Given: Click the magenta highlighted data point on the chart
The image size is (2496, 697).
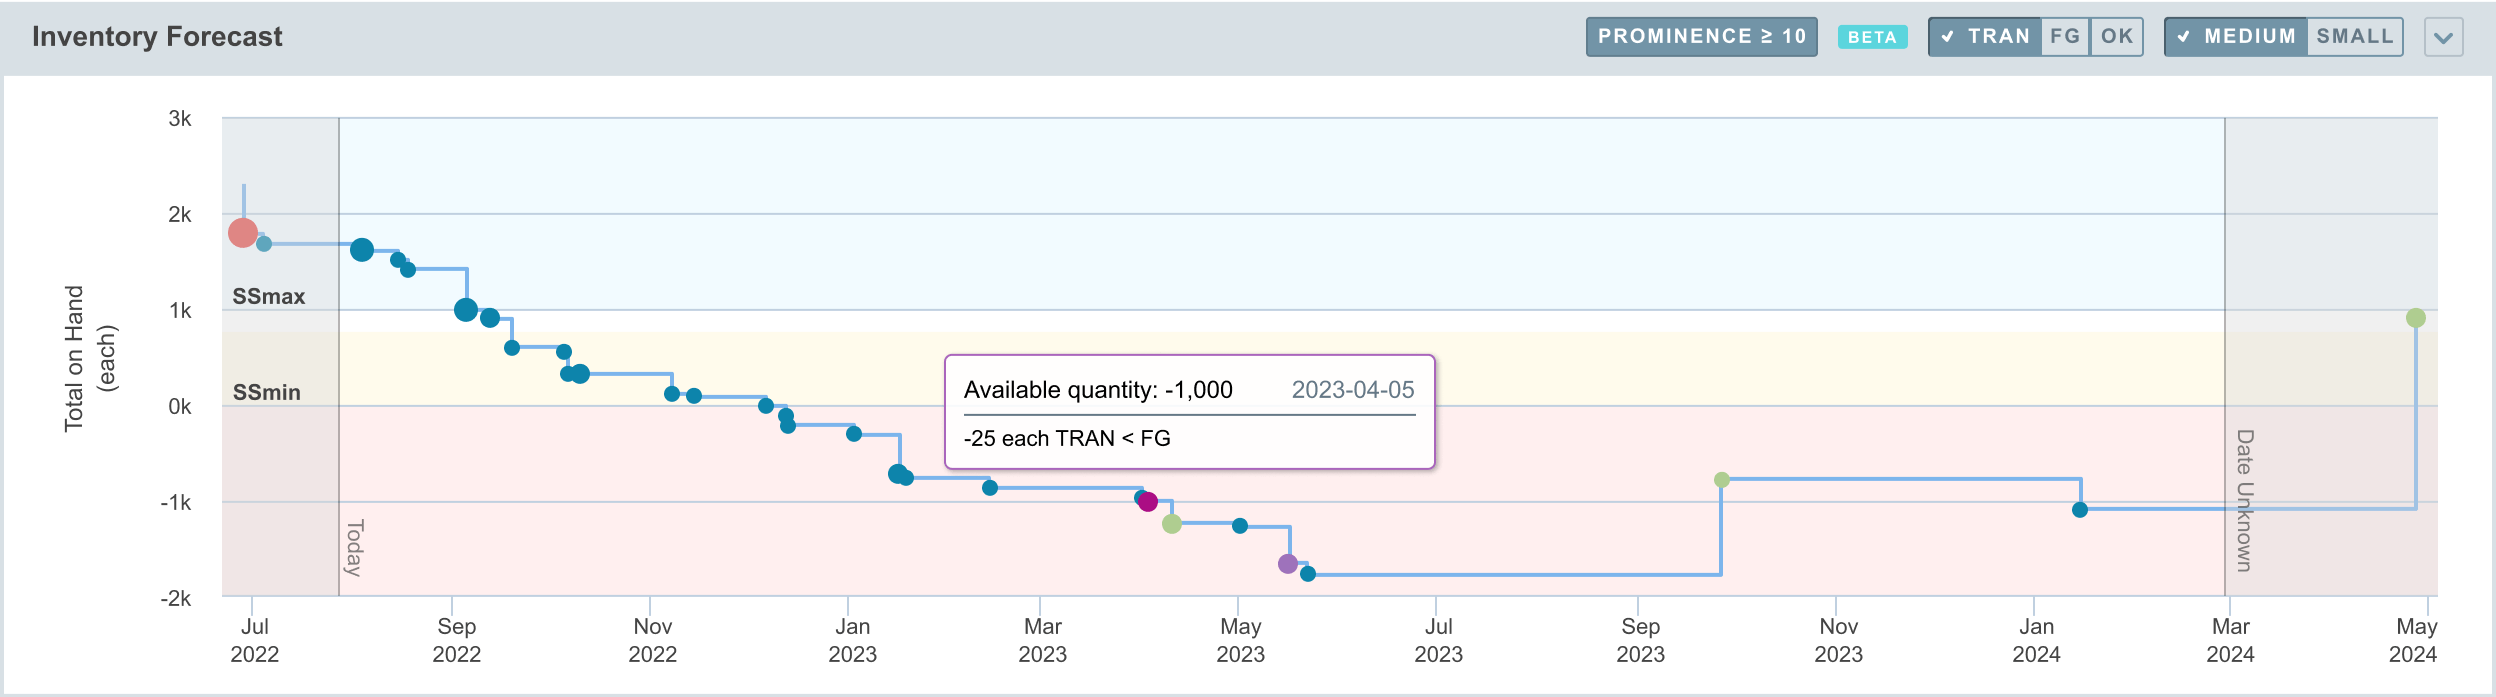Looking at the screenshot, I should tap(1148, 502).
